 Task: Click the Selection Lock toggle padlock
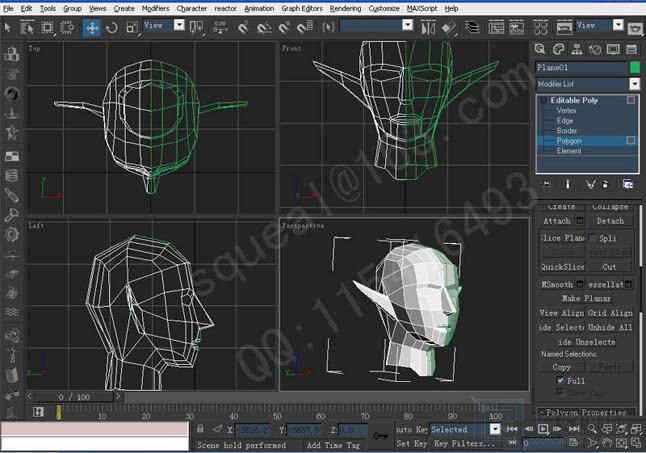(200, 429)
